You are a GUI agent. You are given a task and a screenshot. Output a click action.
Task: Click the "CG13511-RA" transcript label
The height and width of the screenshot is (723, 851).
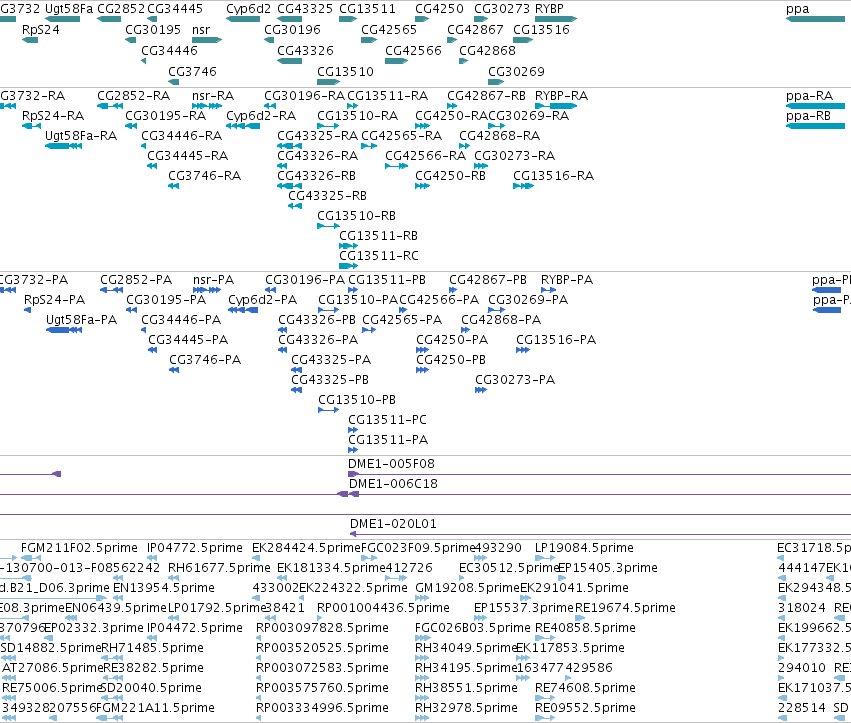(x=388, y=96)
